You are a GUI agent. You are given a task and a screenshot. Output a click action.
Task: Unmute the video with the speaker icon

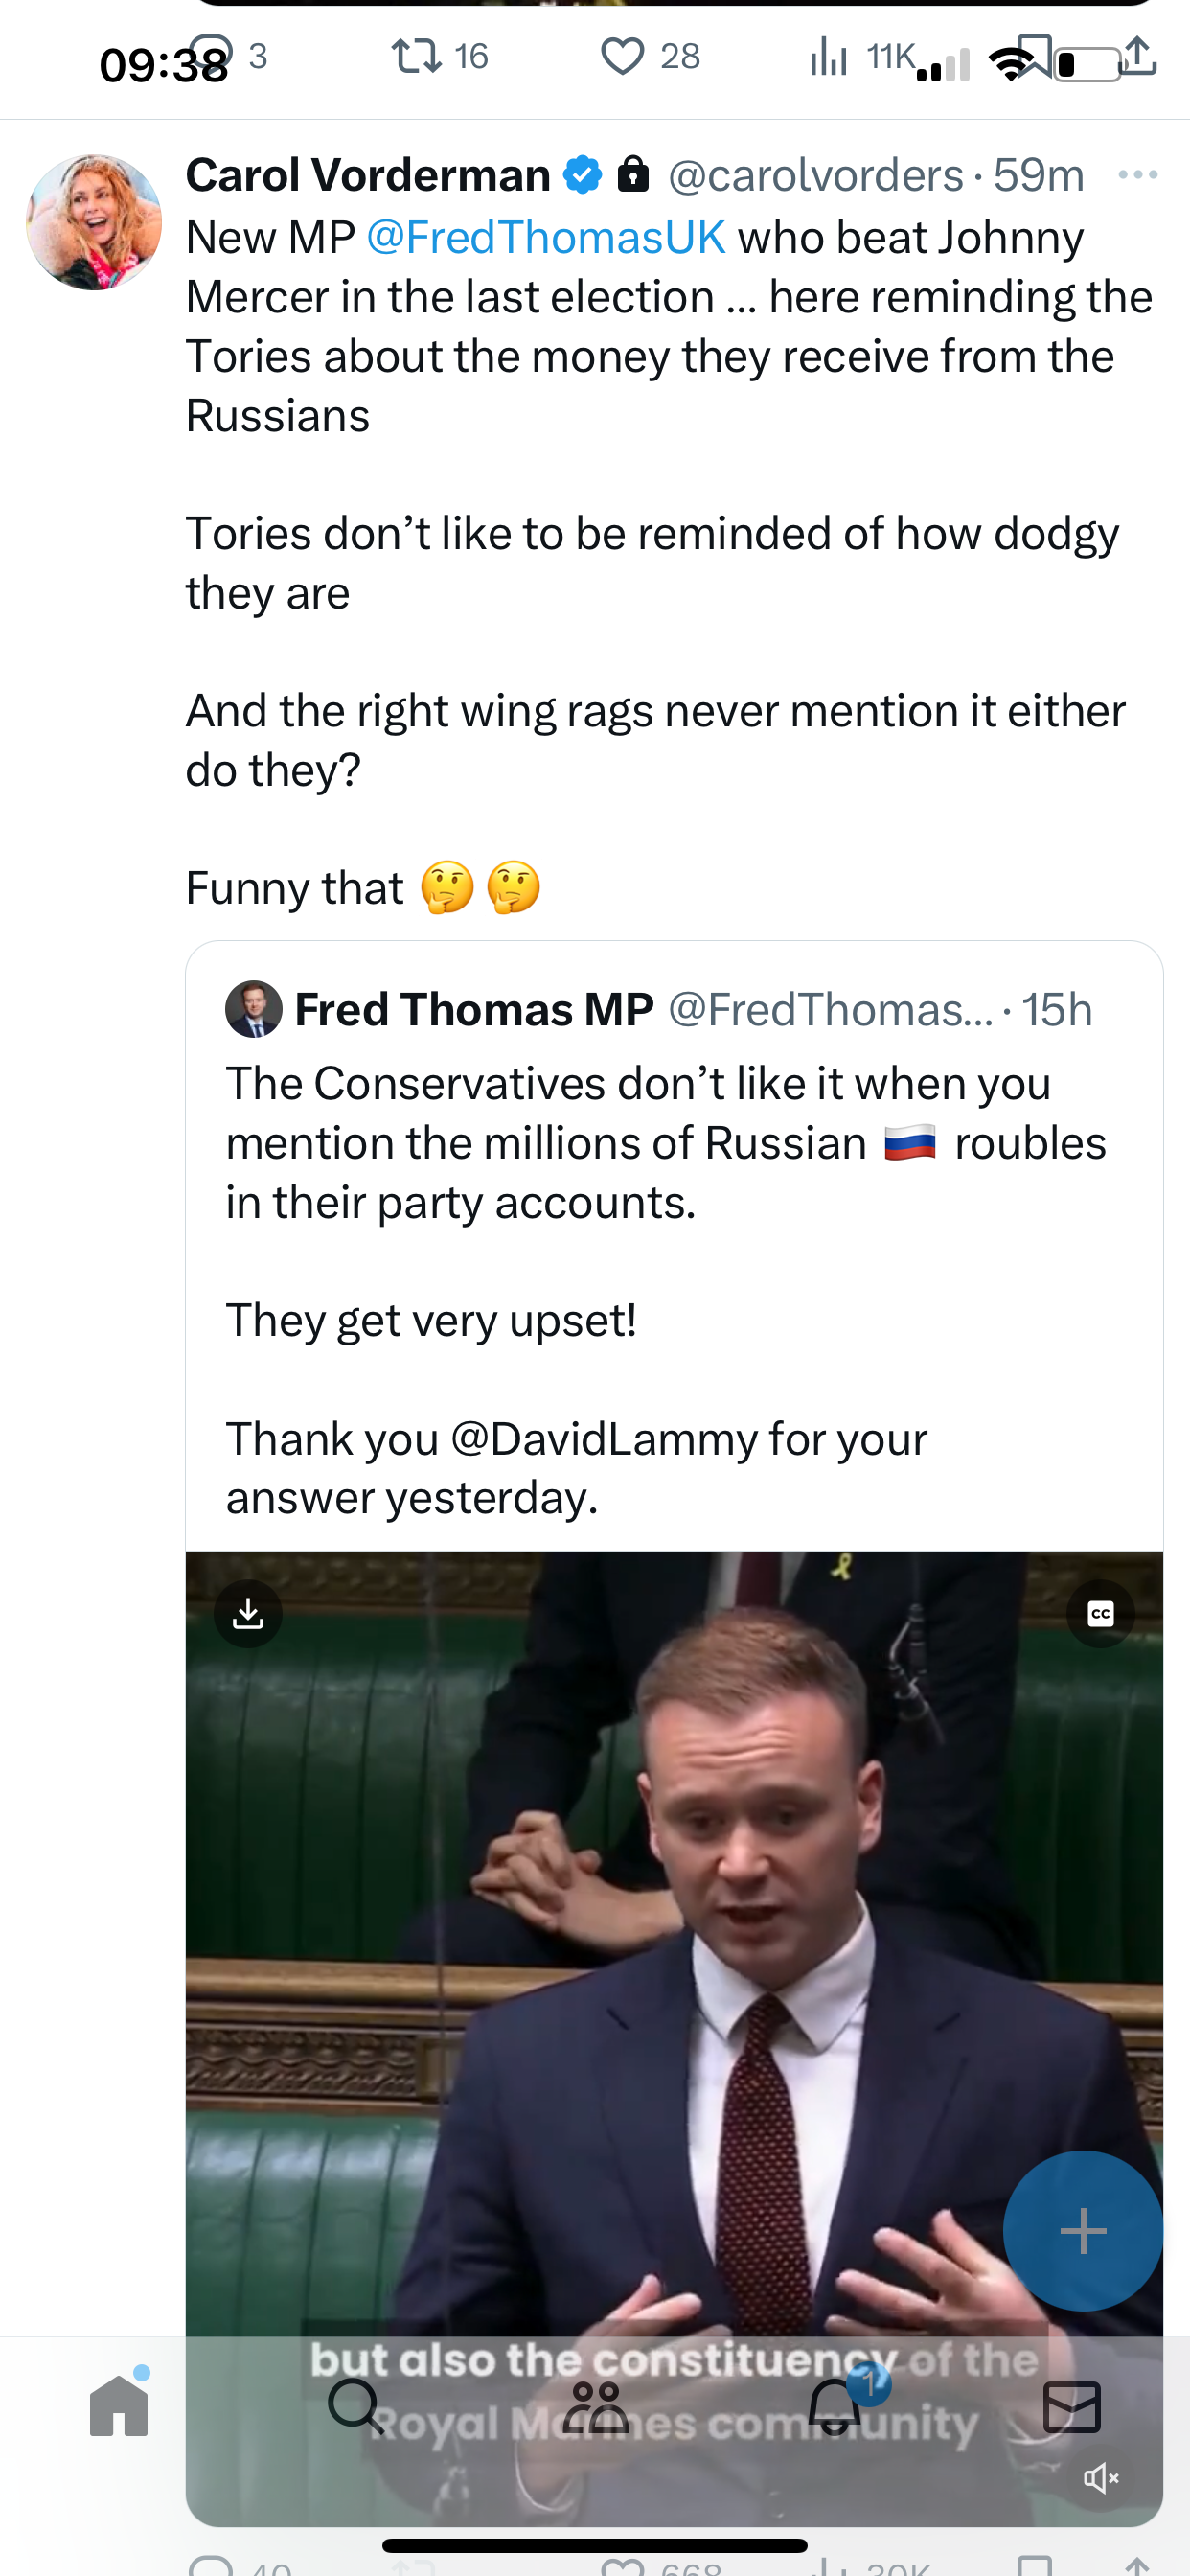click(1101, 2477)
